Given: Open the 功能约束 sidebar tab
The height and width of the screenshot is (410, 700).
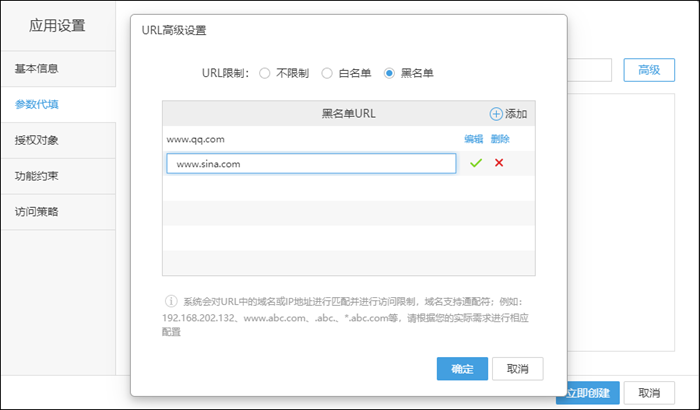Looking at the screenshot, I should click(x=57, y=176).
